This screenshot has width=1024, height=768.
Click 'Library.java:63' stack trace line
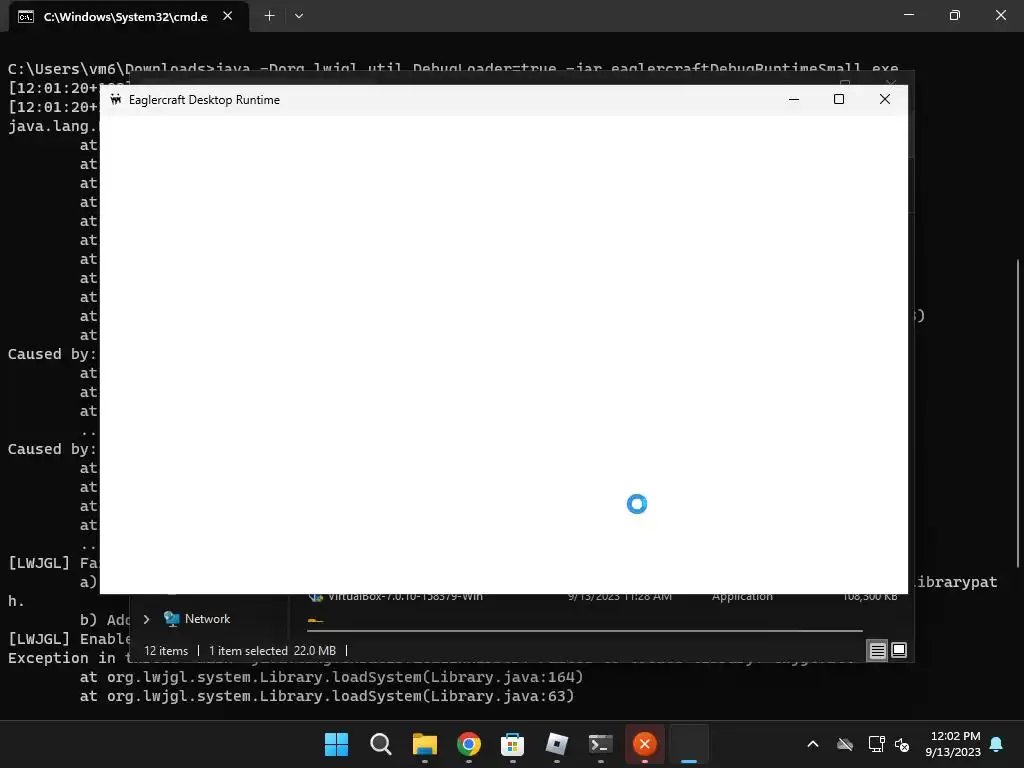pyautogui.click(x=327, y=696)
